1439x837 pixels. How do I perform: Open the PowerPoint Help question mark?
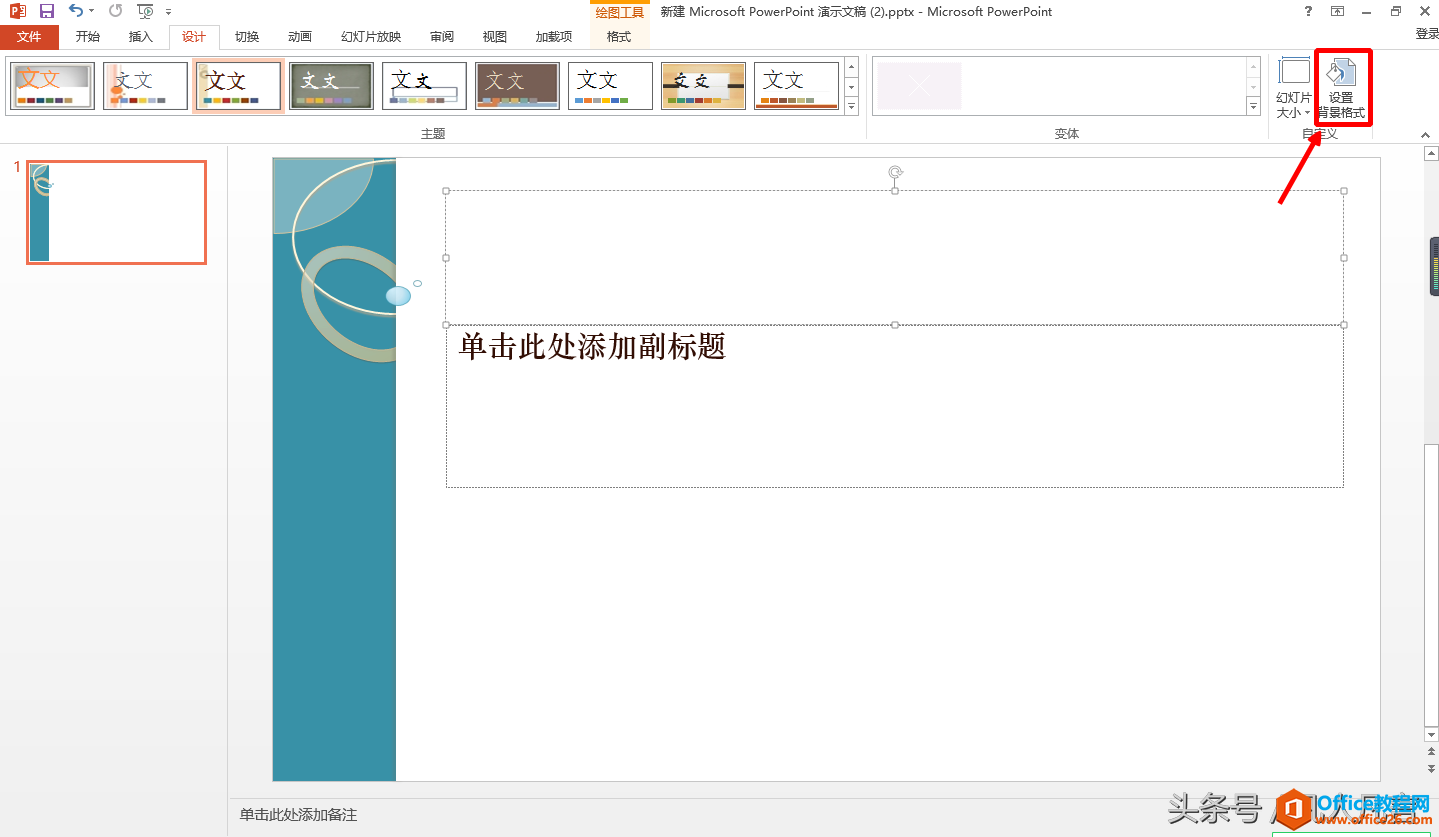[x=1308, y=11]
